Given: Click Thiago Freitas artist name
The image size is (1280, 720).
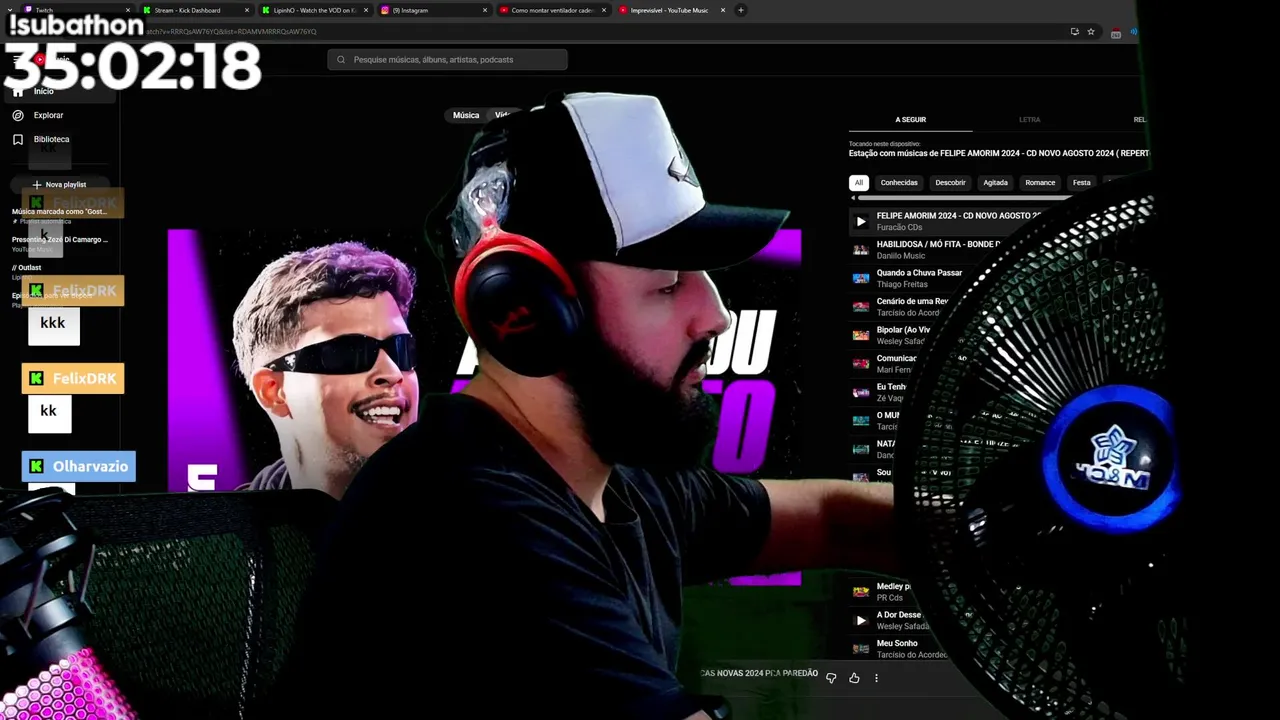Looking at the screenshot, I should 902,284.
